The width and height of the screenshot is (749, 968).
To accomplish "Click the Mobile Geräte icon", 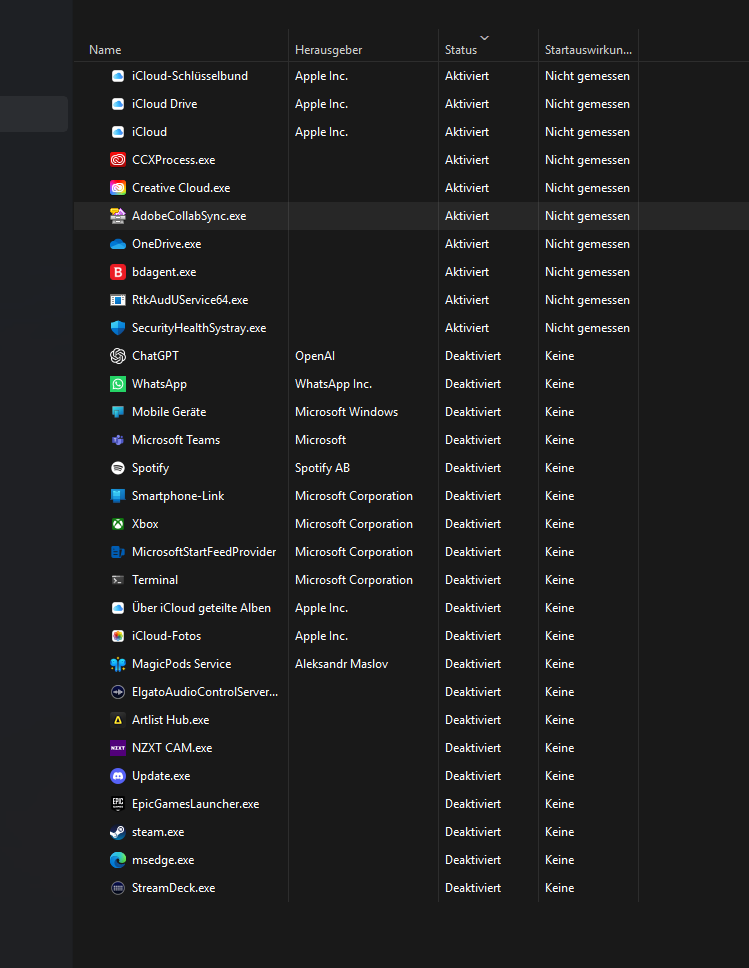I will [x=118, y=412].
